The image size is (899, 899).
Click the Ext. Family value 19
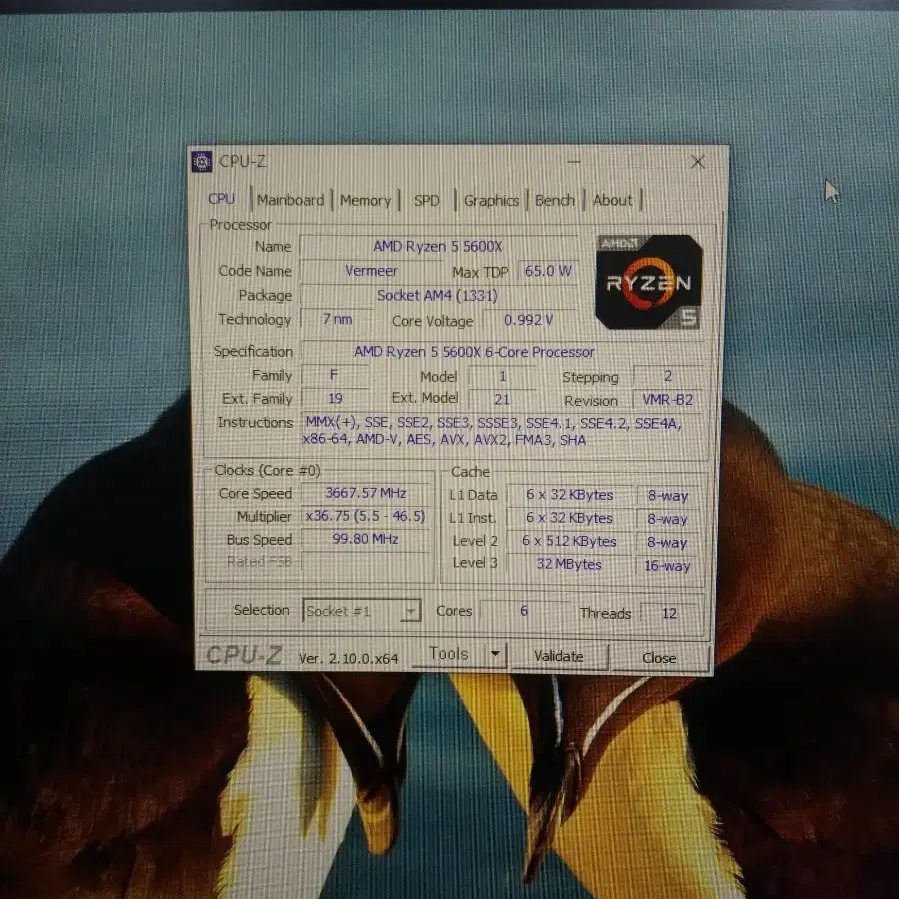click(x=335, y=398)
